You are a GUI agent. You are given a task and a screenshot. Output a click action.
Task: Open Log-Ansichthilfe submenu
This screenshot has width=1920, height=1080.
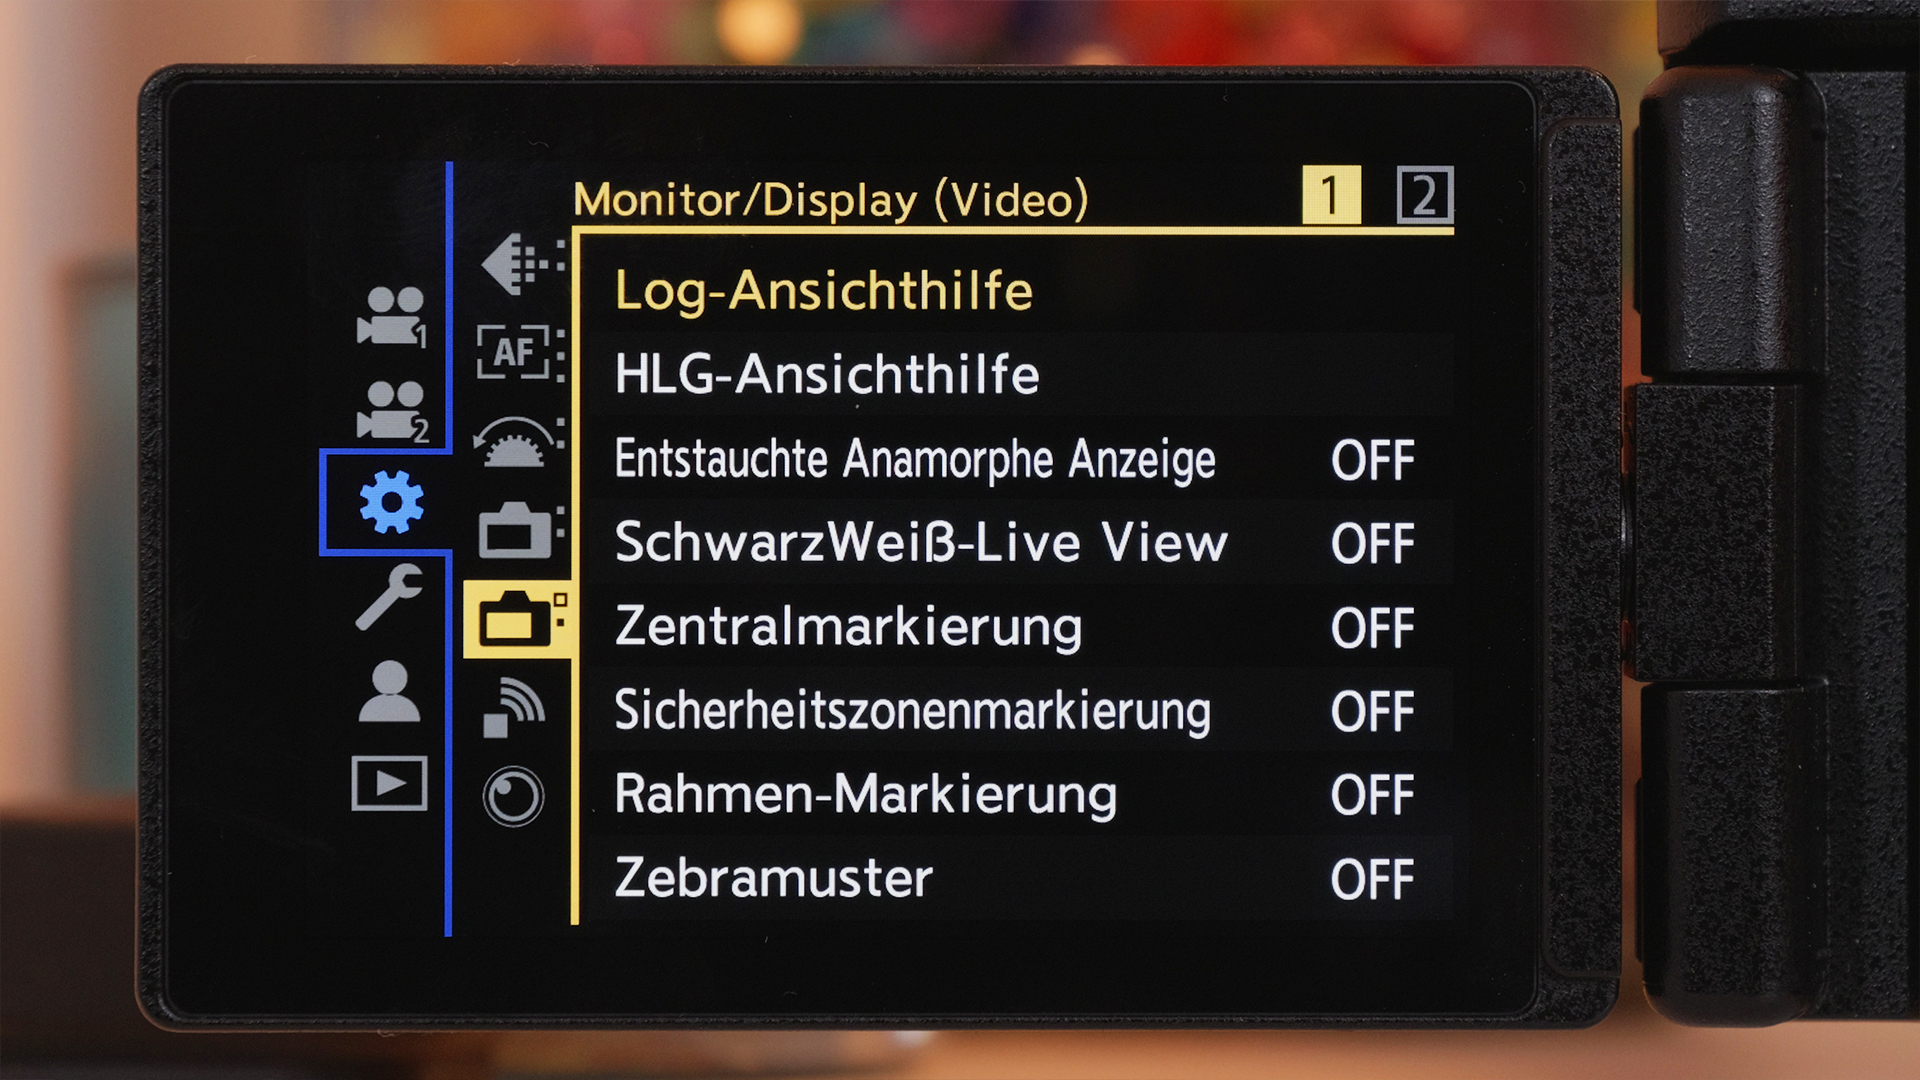click(x=1018, y=291)
